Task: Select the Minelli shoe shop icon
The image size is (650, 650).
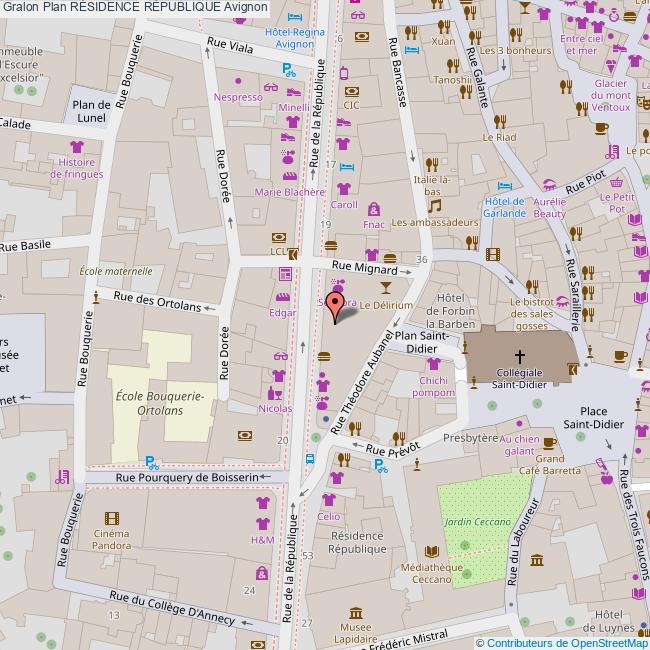Action: click(294, 92)
